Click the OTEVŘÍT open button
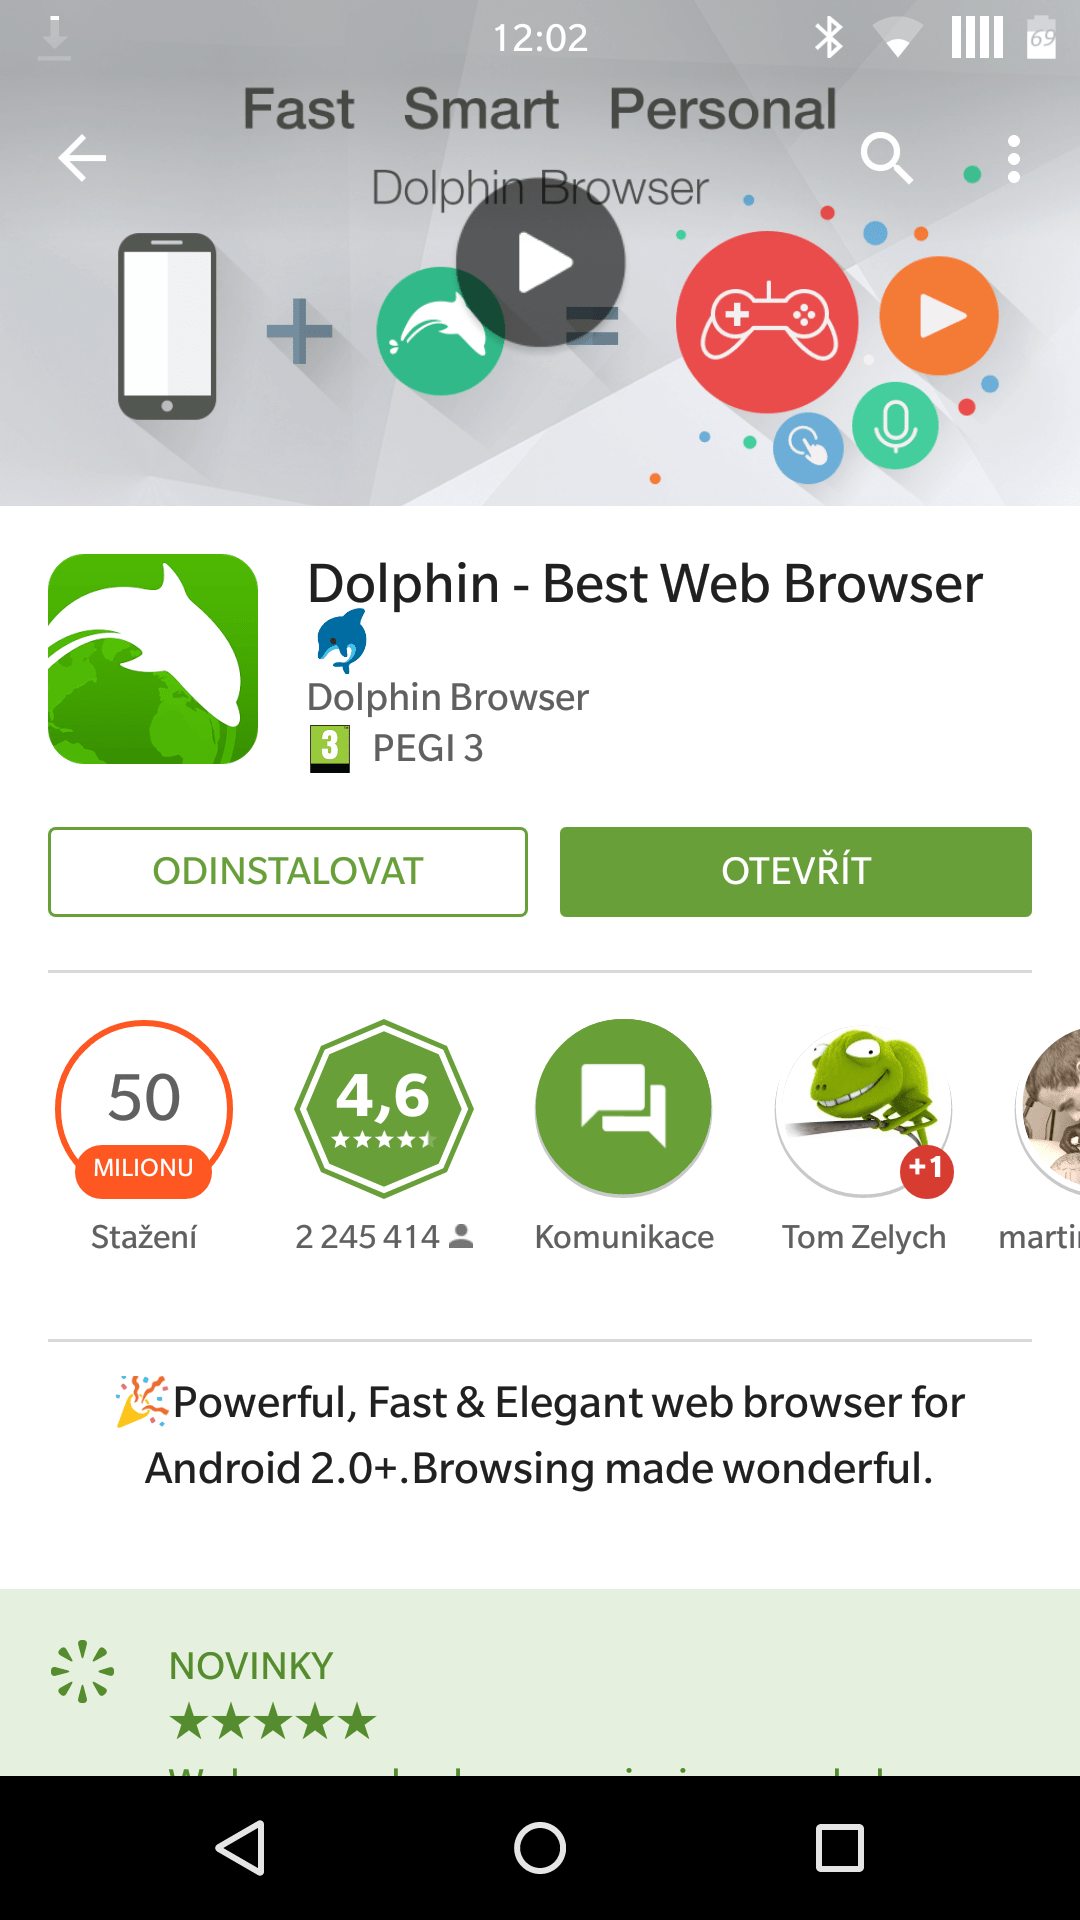This screenshot has width=1080, height=1920. [x=796, y=871]
